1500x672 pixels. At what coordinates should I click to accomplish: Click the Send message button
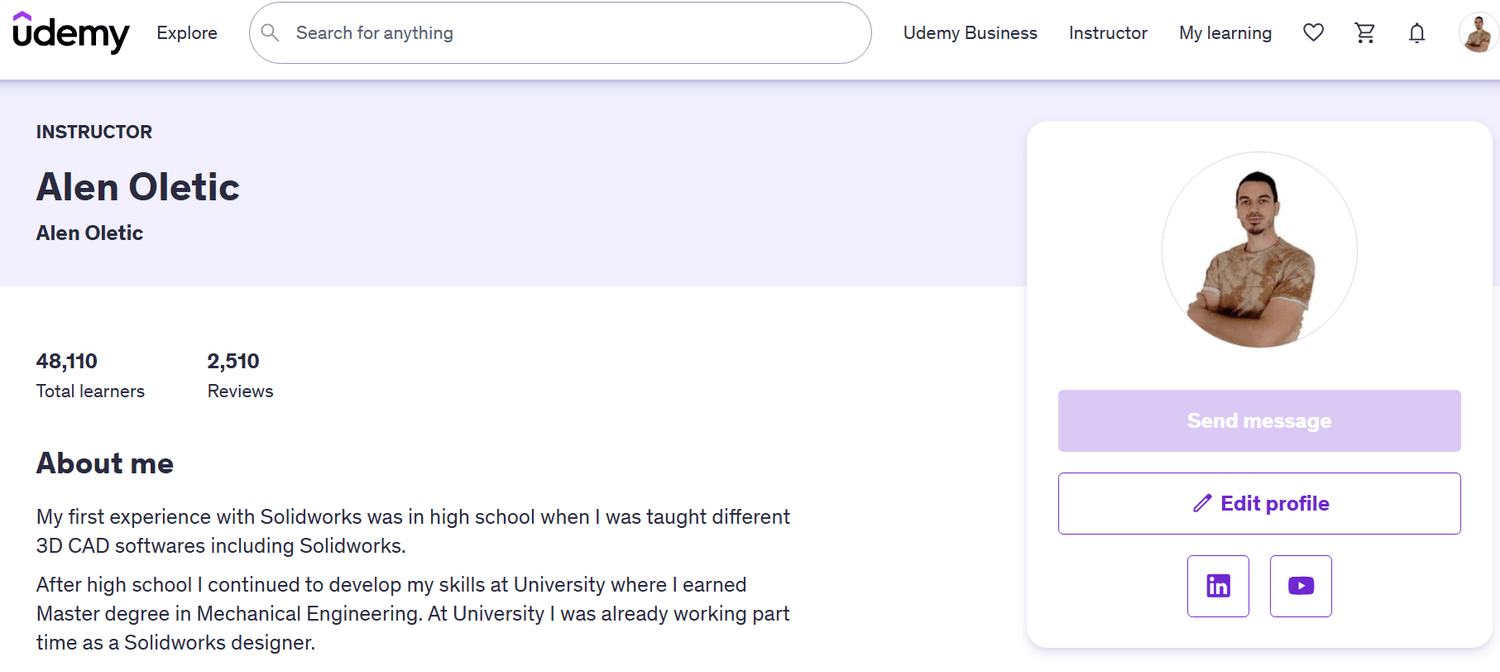1259,421
